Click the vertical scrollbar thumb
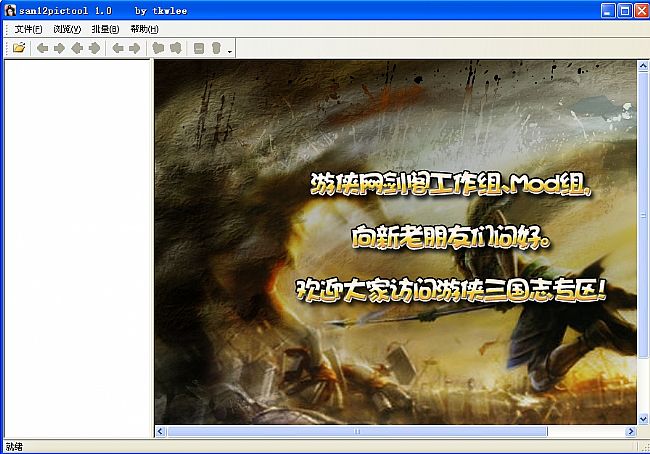The width and height of the screenshot is (650, 454). (x=643, y=215)
